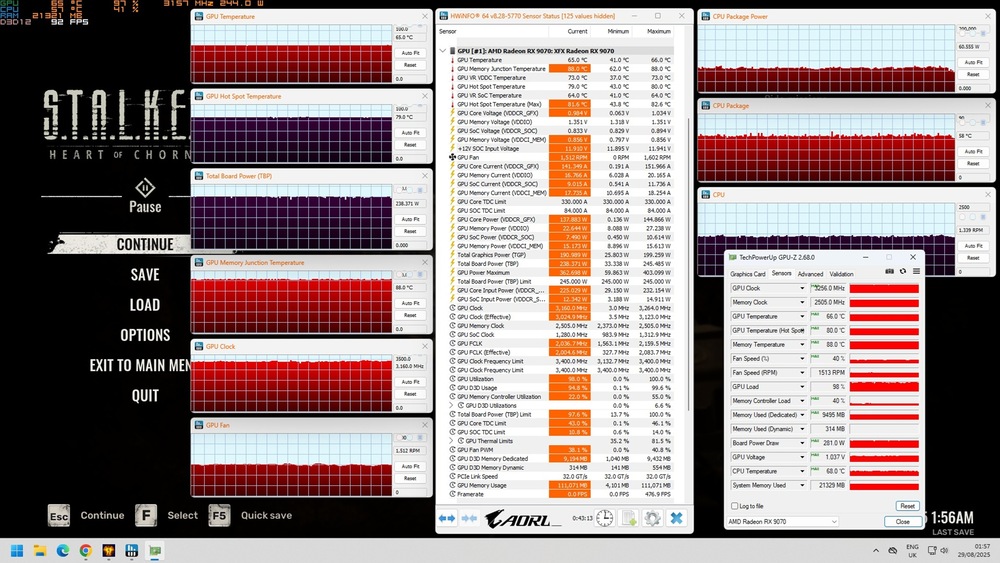Image resolution: width=1000 pixels, height=563 pixels.
Task: Click the GPU-Z refresh icon
Action: click(903, 271)
